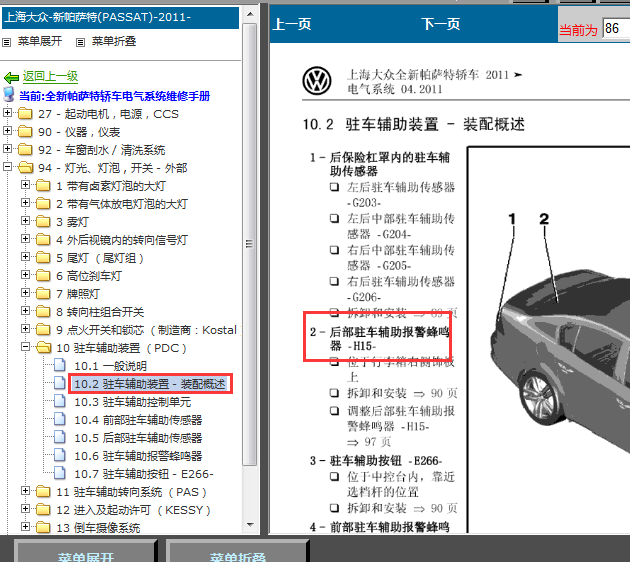Click 返回上一级 link
Screen dimensions: 630x562
(x=50, y=76)
